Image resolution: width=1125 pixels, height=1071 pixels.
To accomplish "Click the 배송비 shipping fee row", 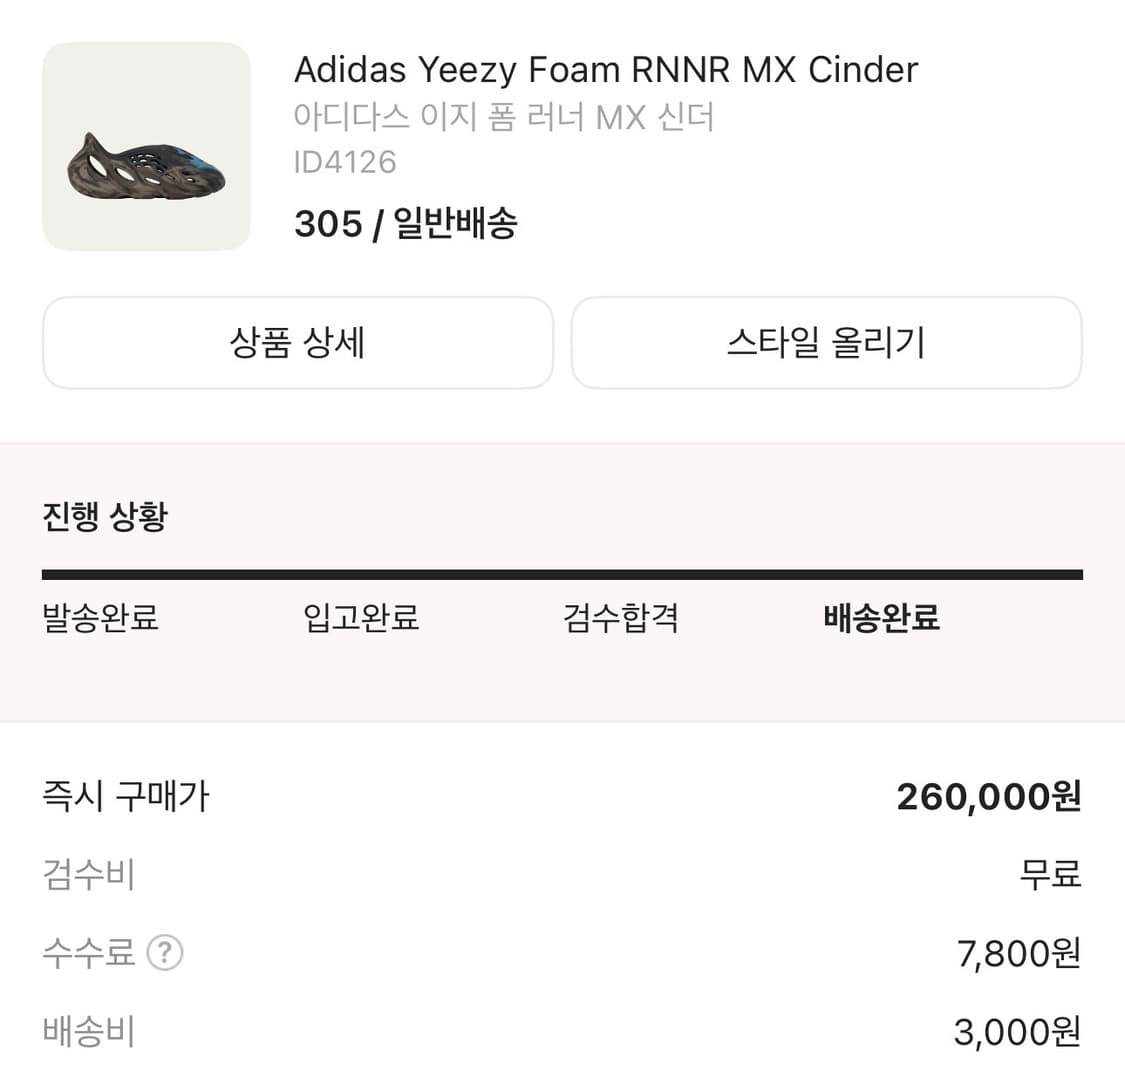I will [x=89, y=1031].
